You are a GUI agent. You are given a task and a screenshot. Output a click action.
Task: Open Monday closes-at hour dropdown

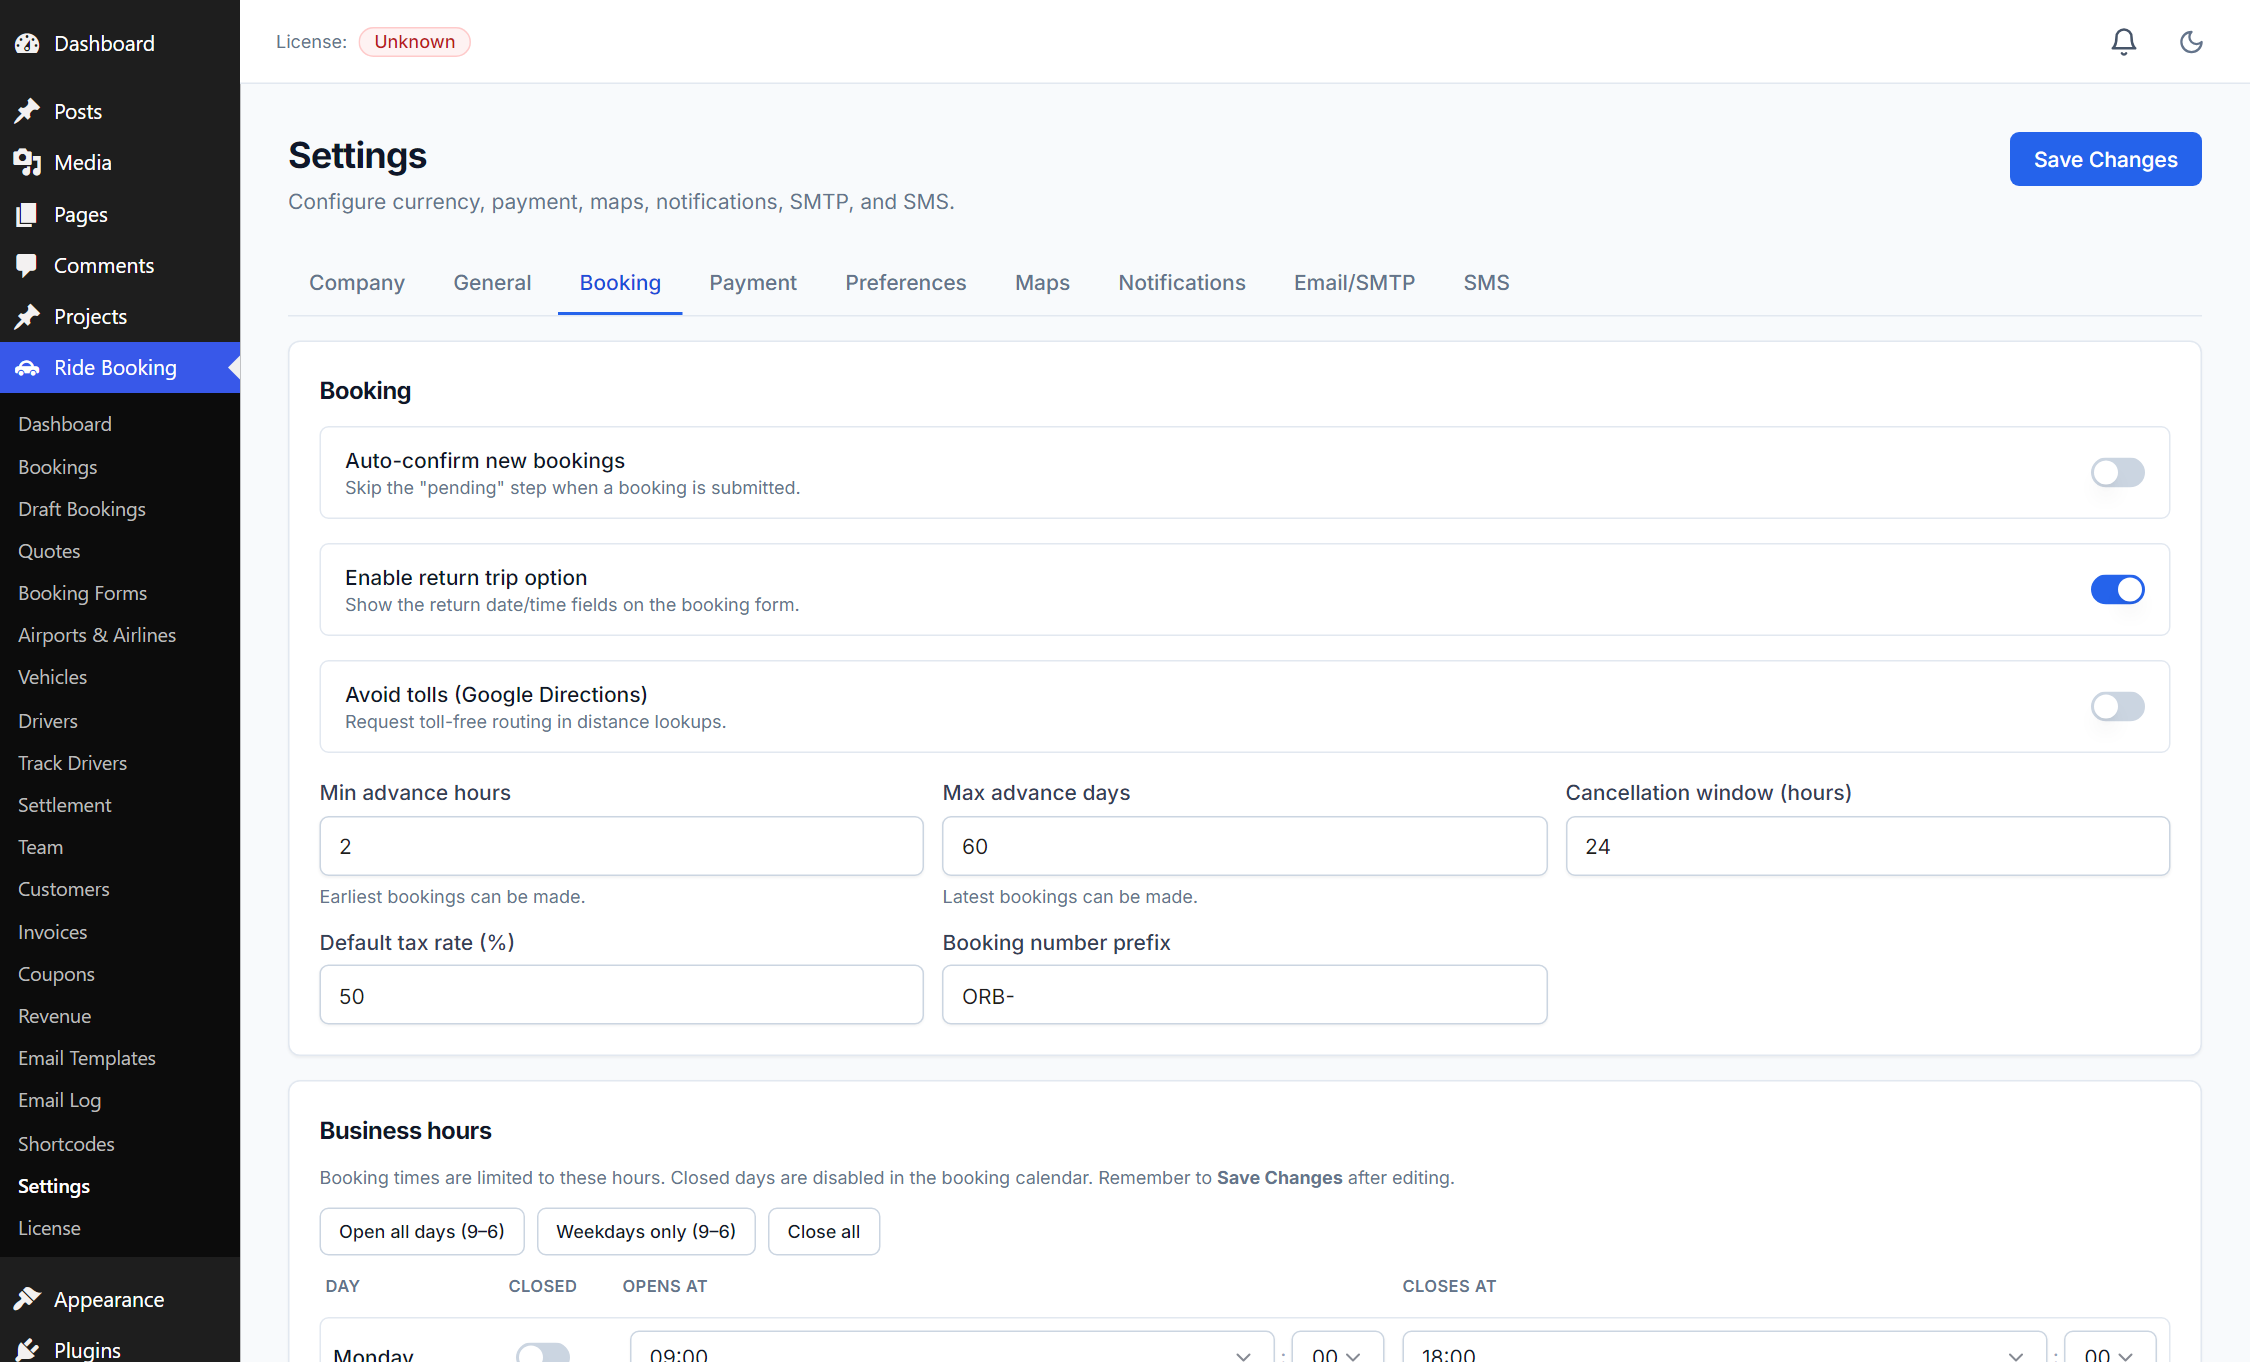(x=1724, y=1348)
